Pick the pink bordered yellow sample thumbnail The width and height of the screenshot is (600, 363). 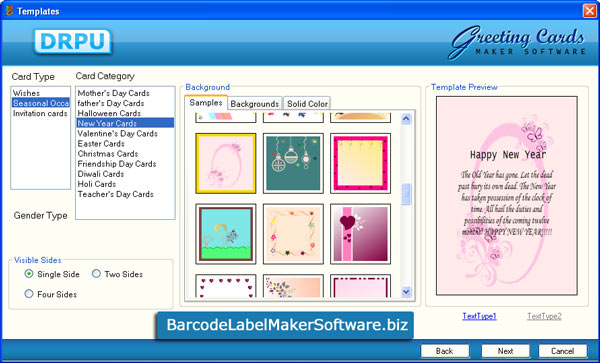pos(360,163)
